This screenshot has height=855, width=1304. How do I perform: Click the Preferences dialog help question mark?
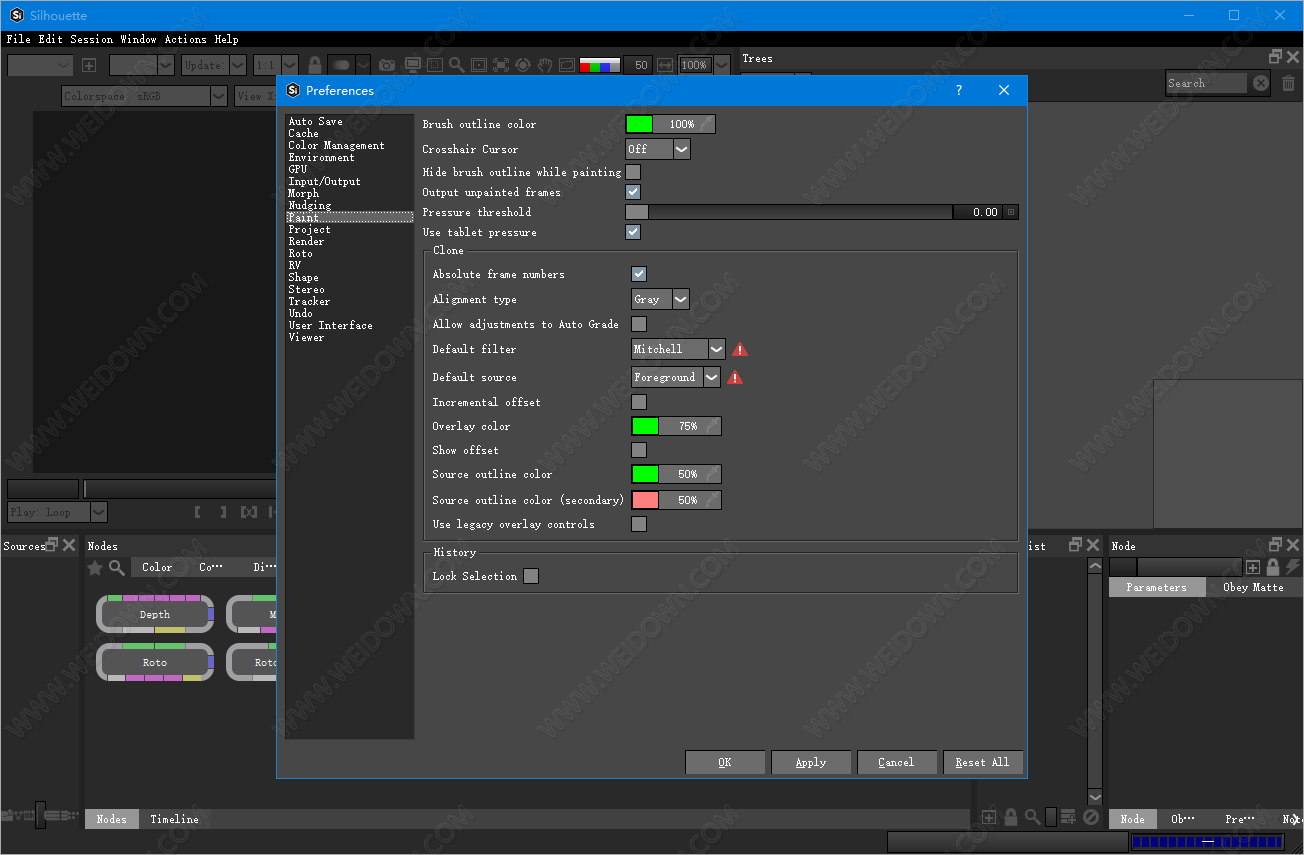(959, 90)
